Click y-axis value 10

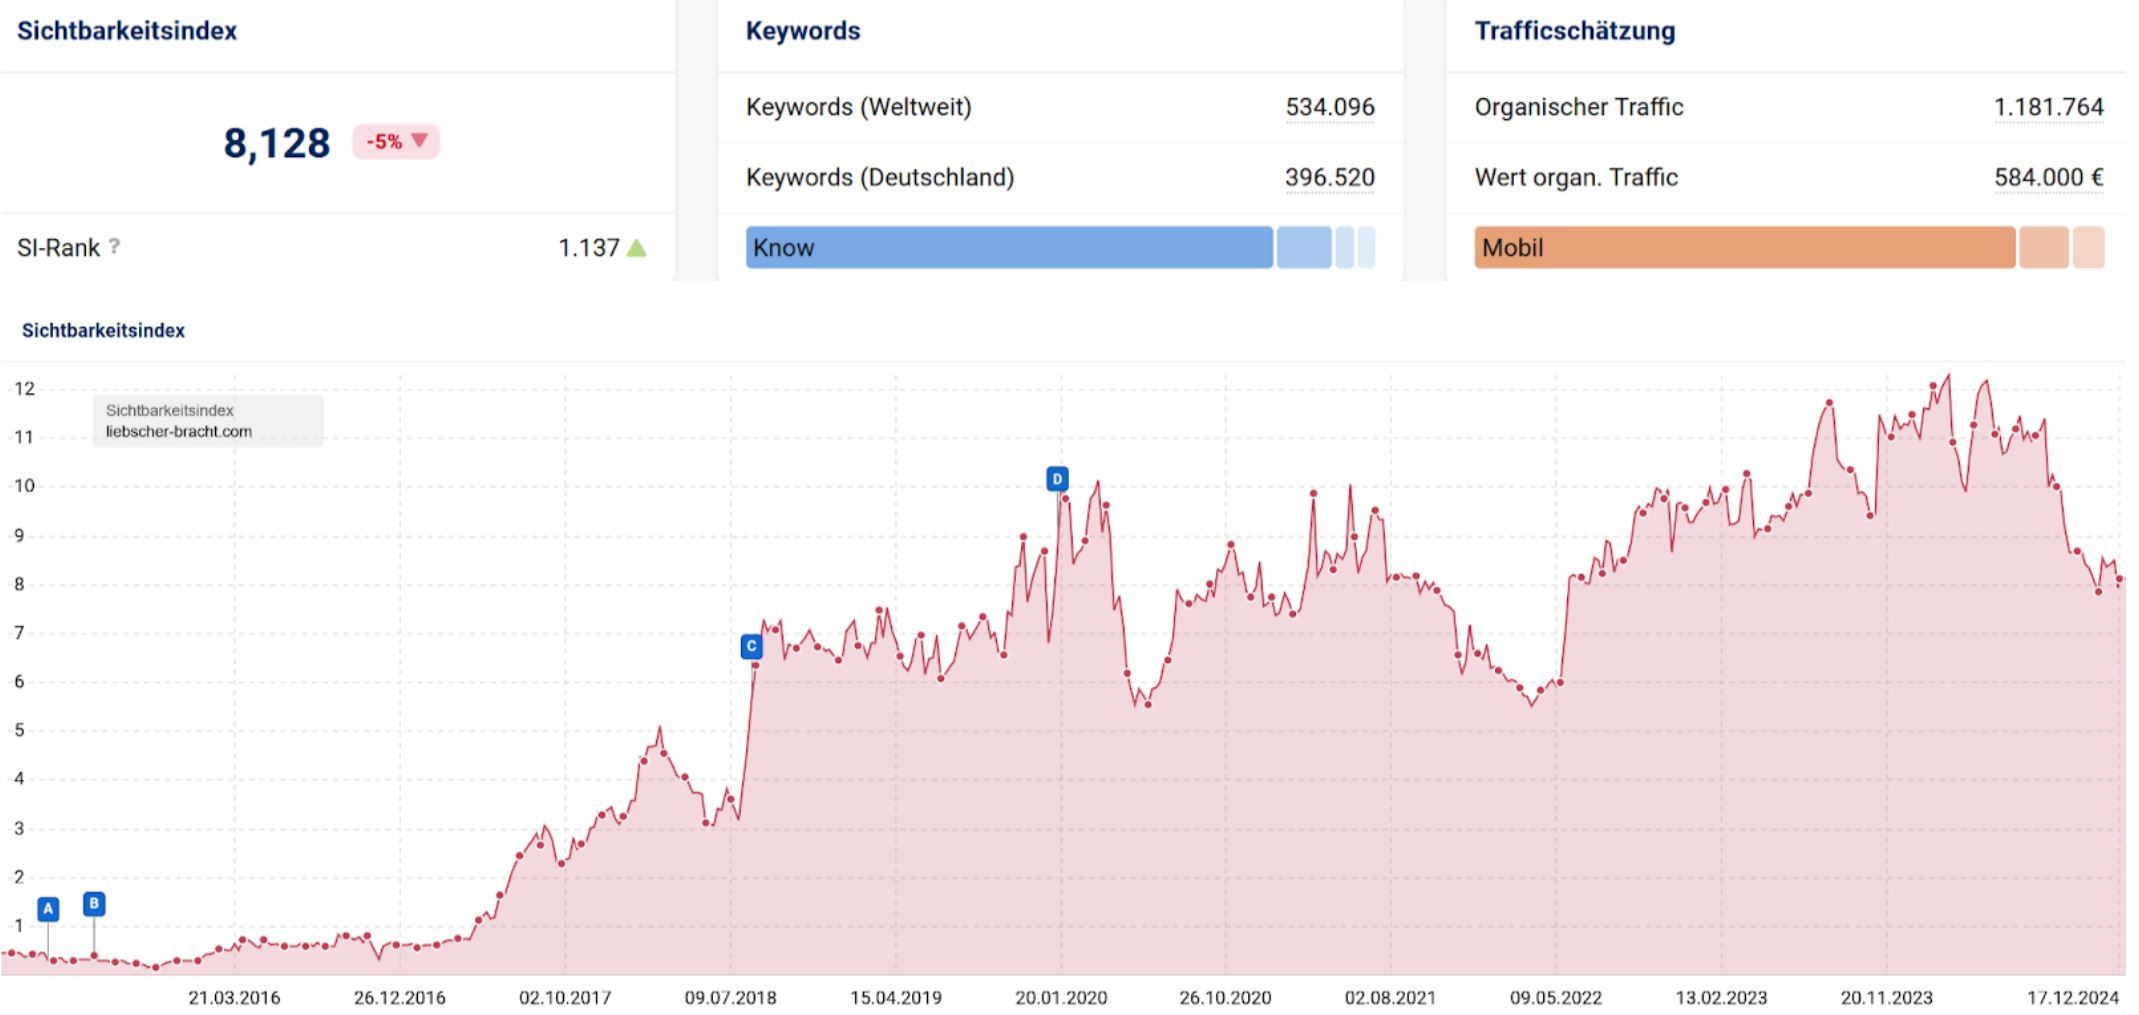24,486
